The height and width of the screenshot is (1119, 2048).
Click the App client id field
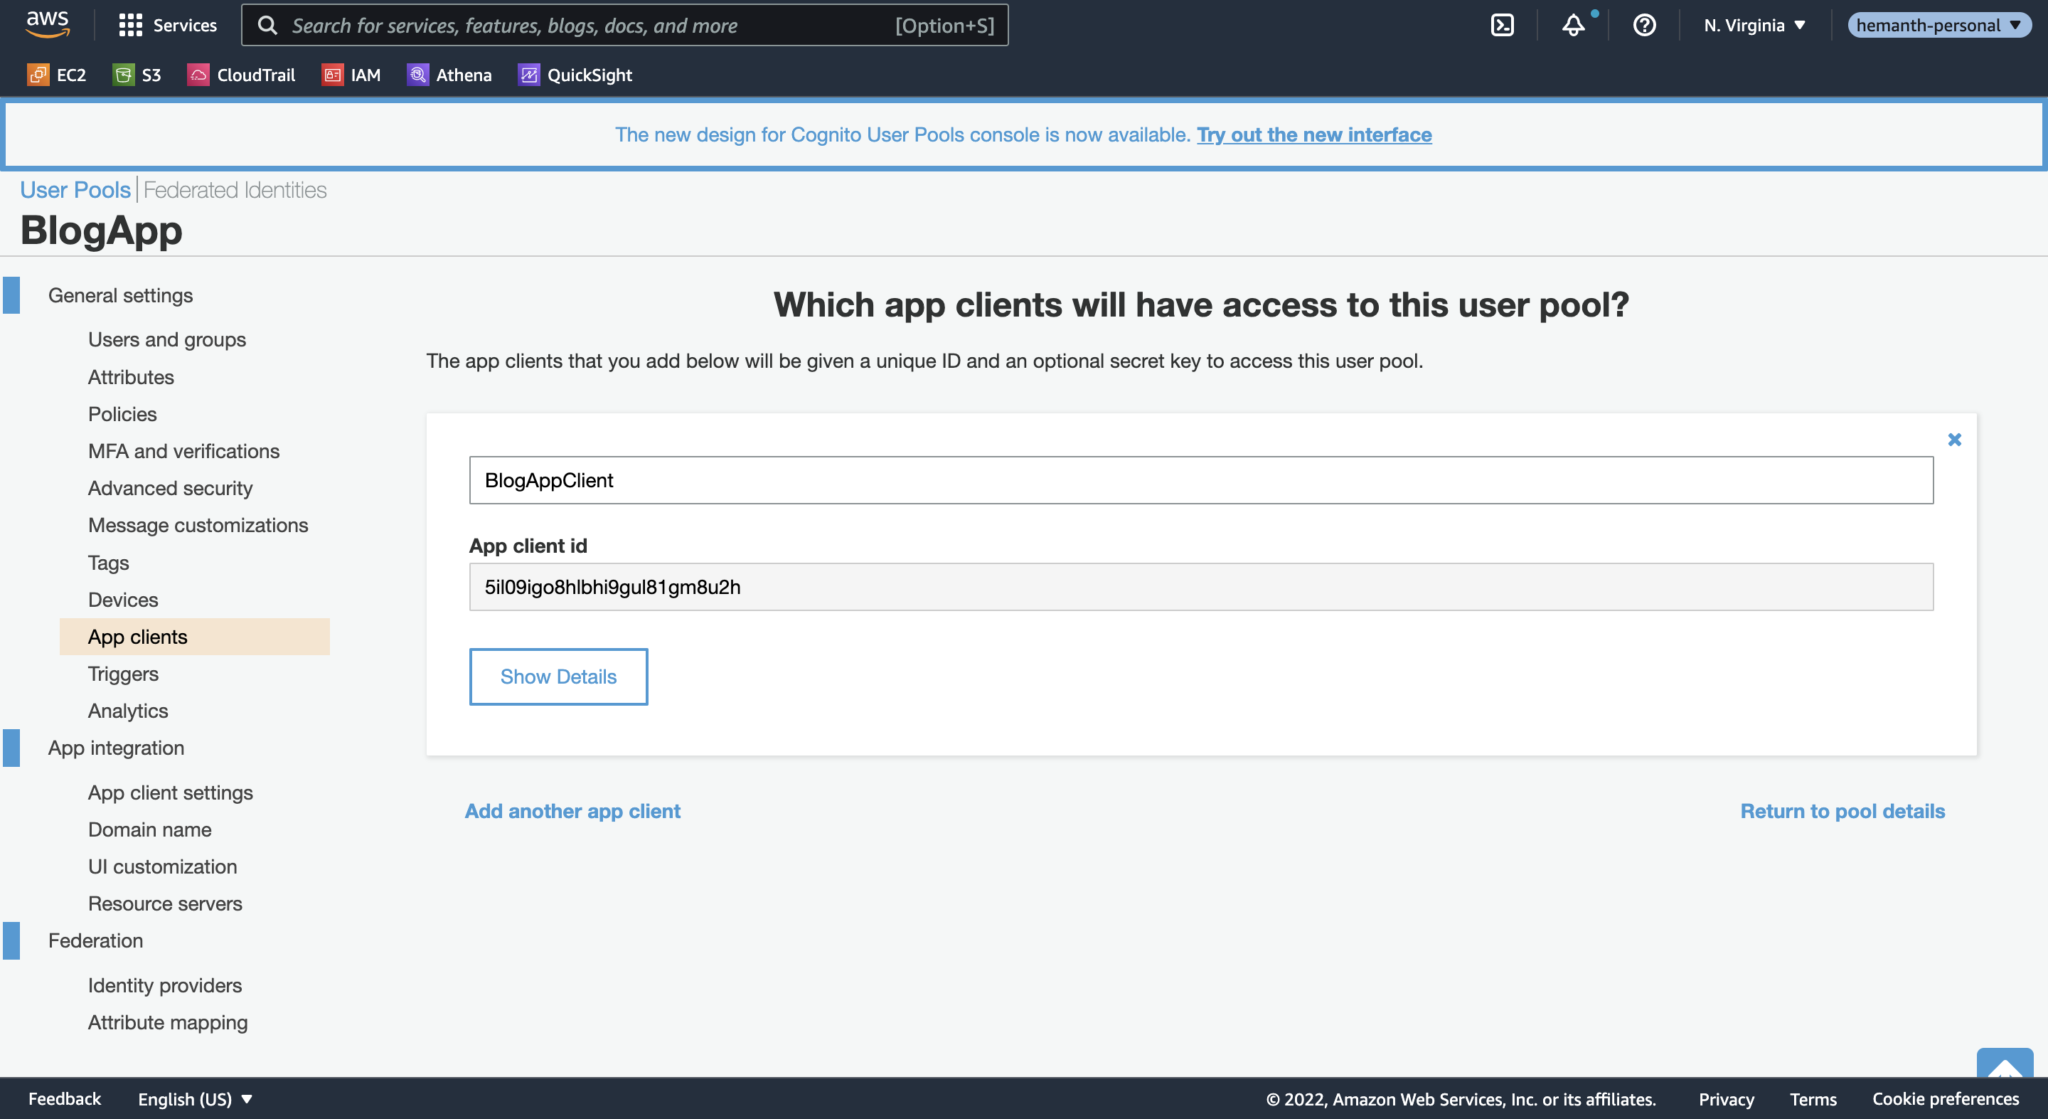pos(1201,587)
